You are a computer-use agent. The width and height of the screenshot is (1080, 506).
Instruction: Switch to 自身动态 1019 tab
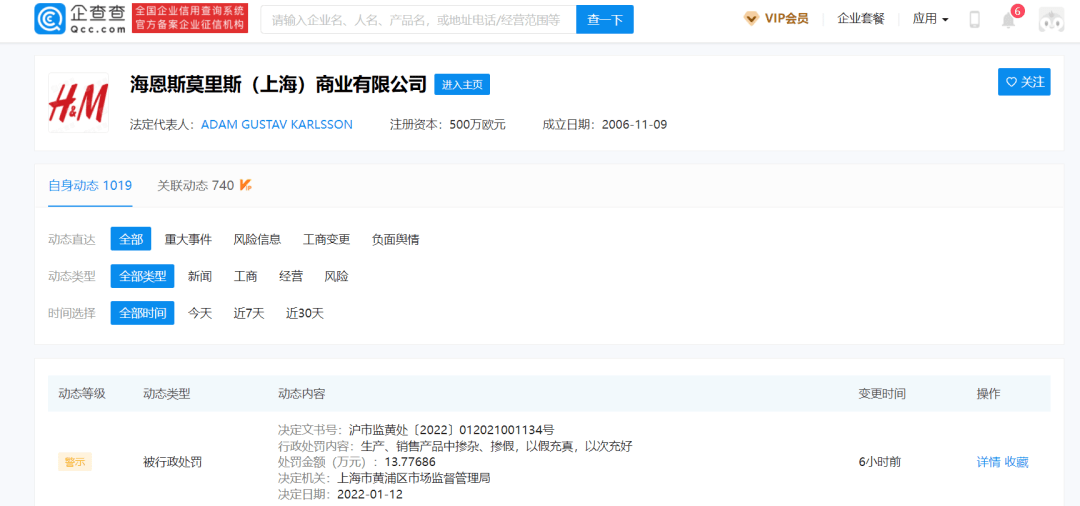[x=90, y=185]
